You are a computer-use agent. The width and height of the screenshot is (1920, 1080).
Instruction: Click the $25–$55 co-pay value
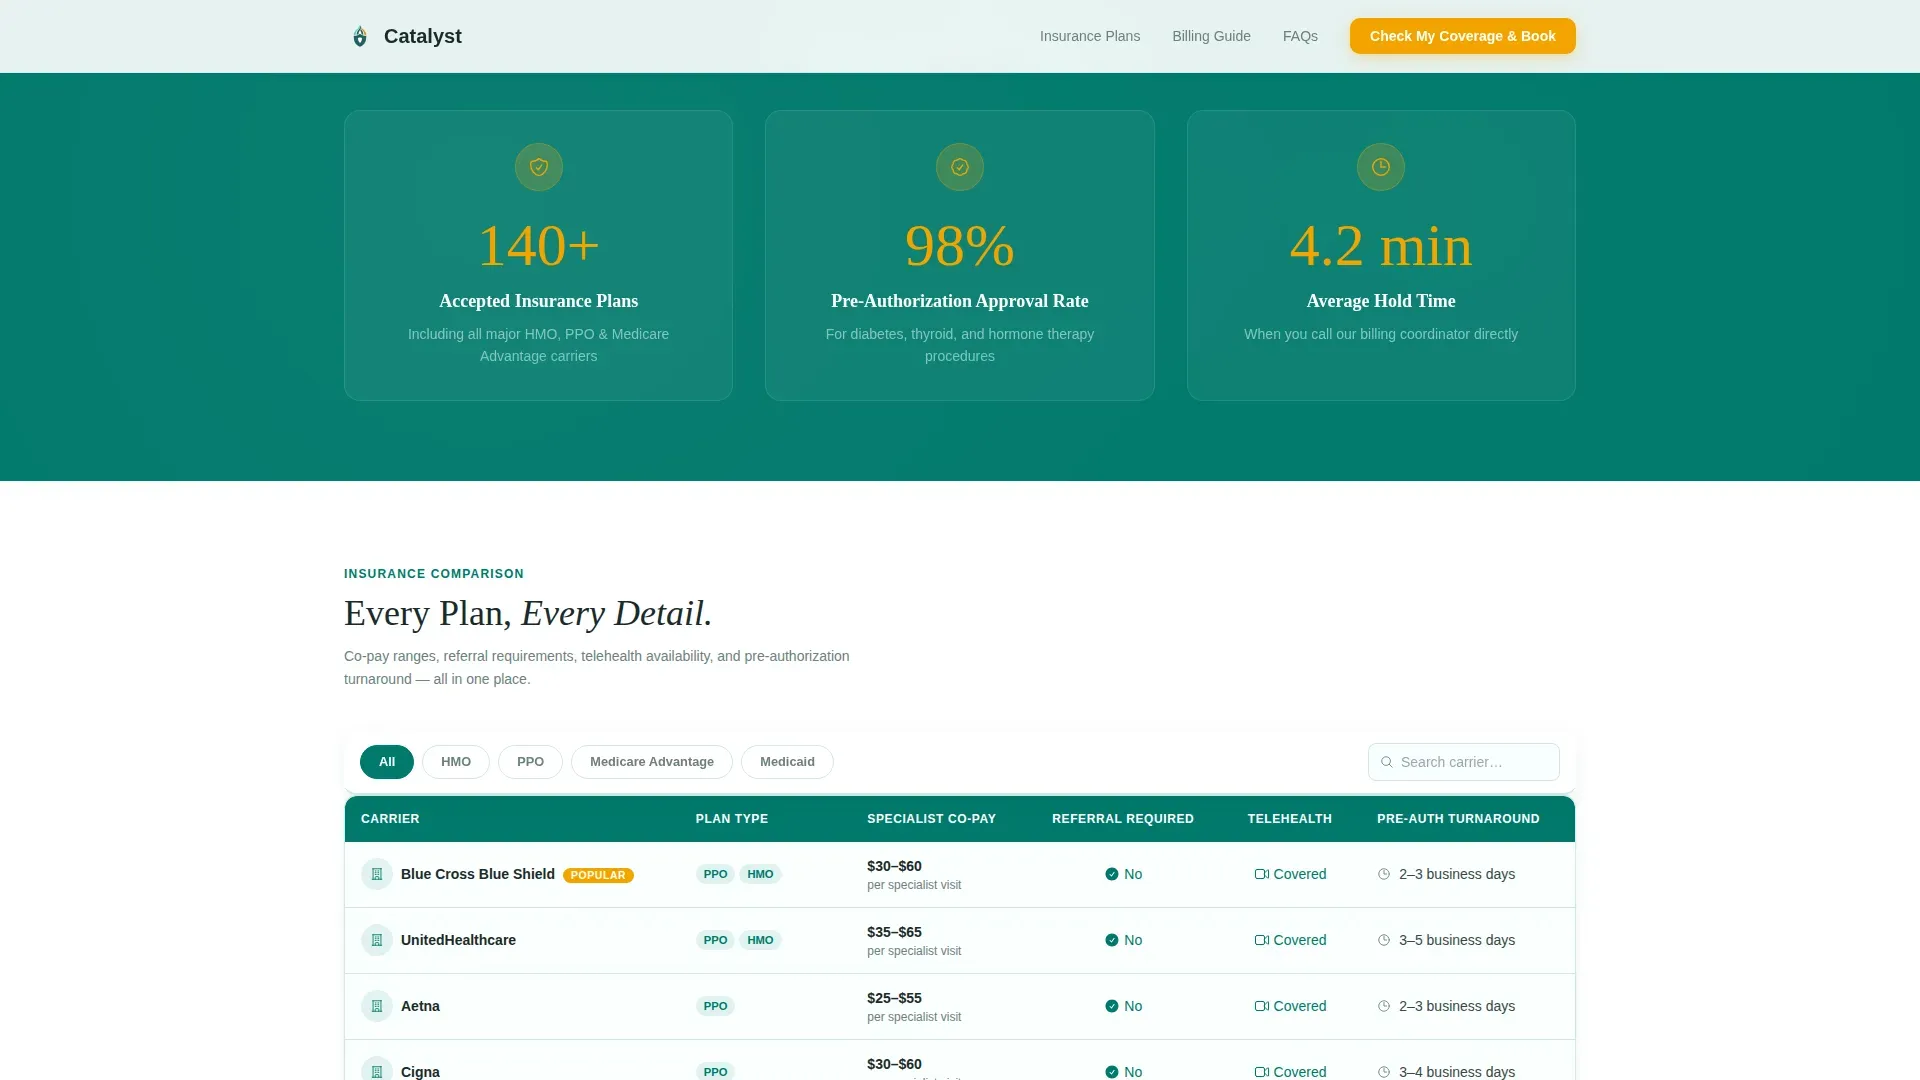[894, 998]
